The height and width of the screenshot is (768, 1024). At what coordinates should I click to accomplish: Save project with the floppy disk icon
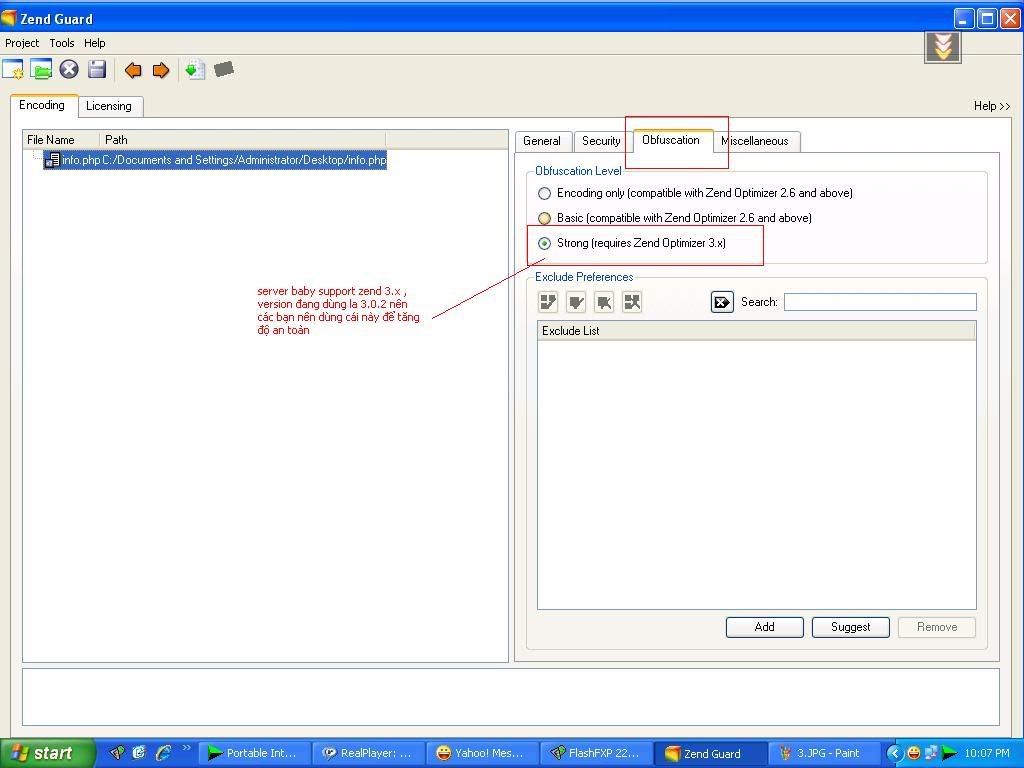(x=97, y=69)
